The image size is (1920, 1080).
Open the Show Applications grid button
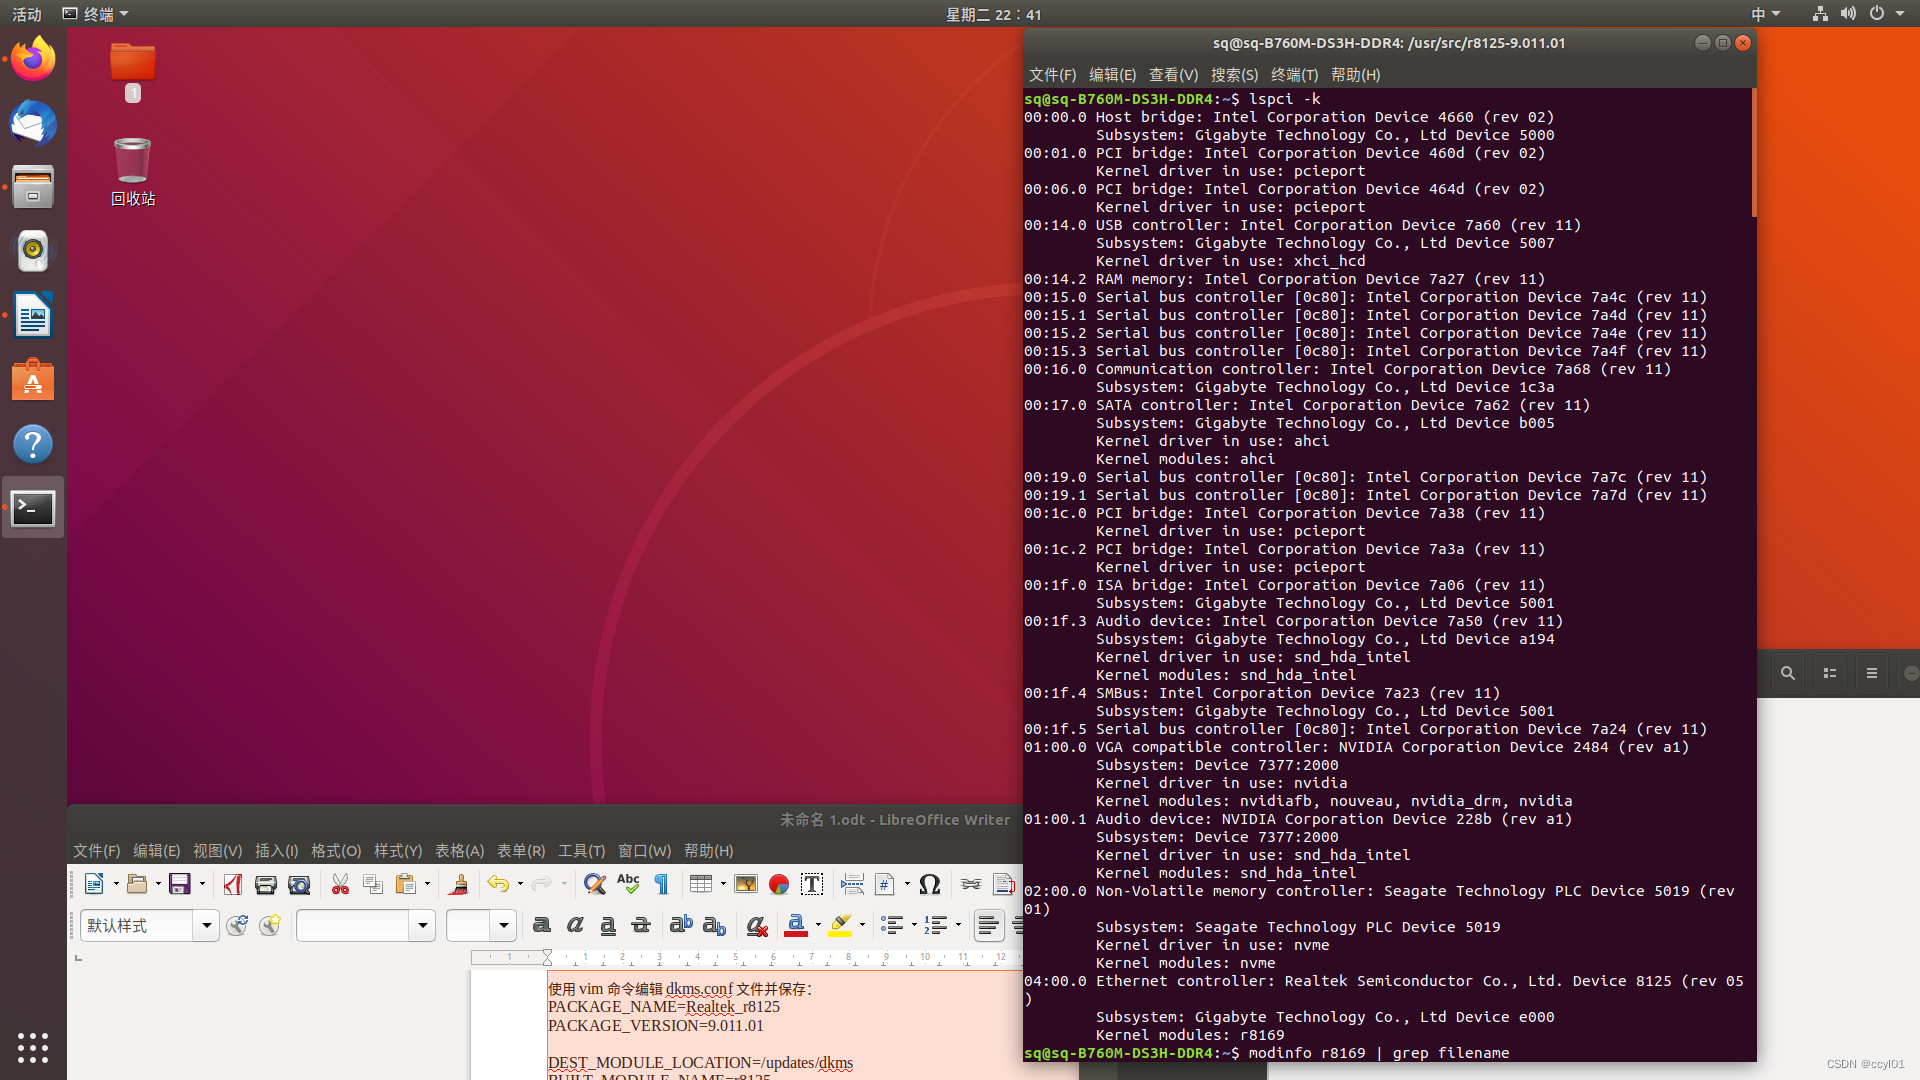coord(33,1047)
